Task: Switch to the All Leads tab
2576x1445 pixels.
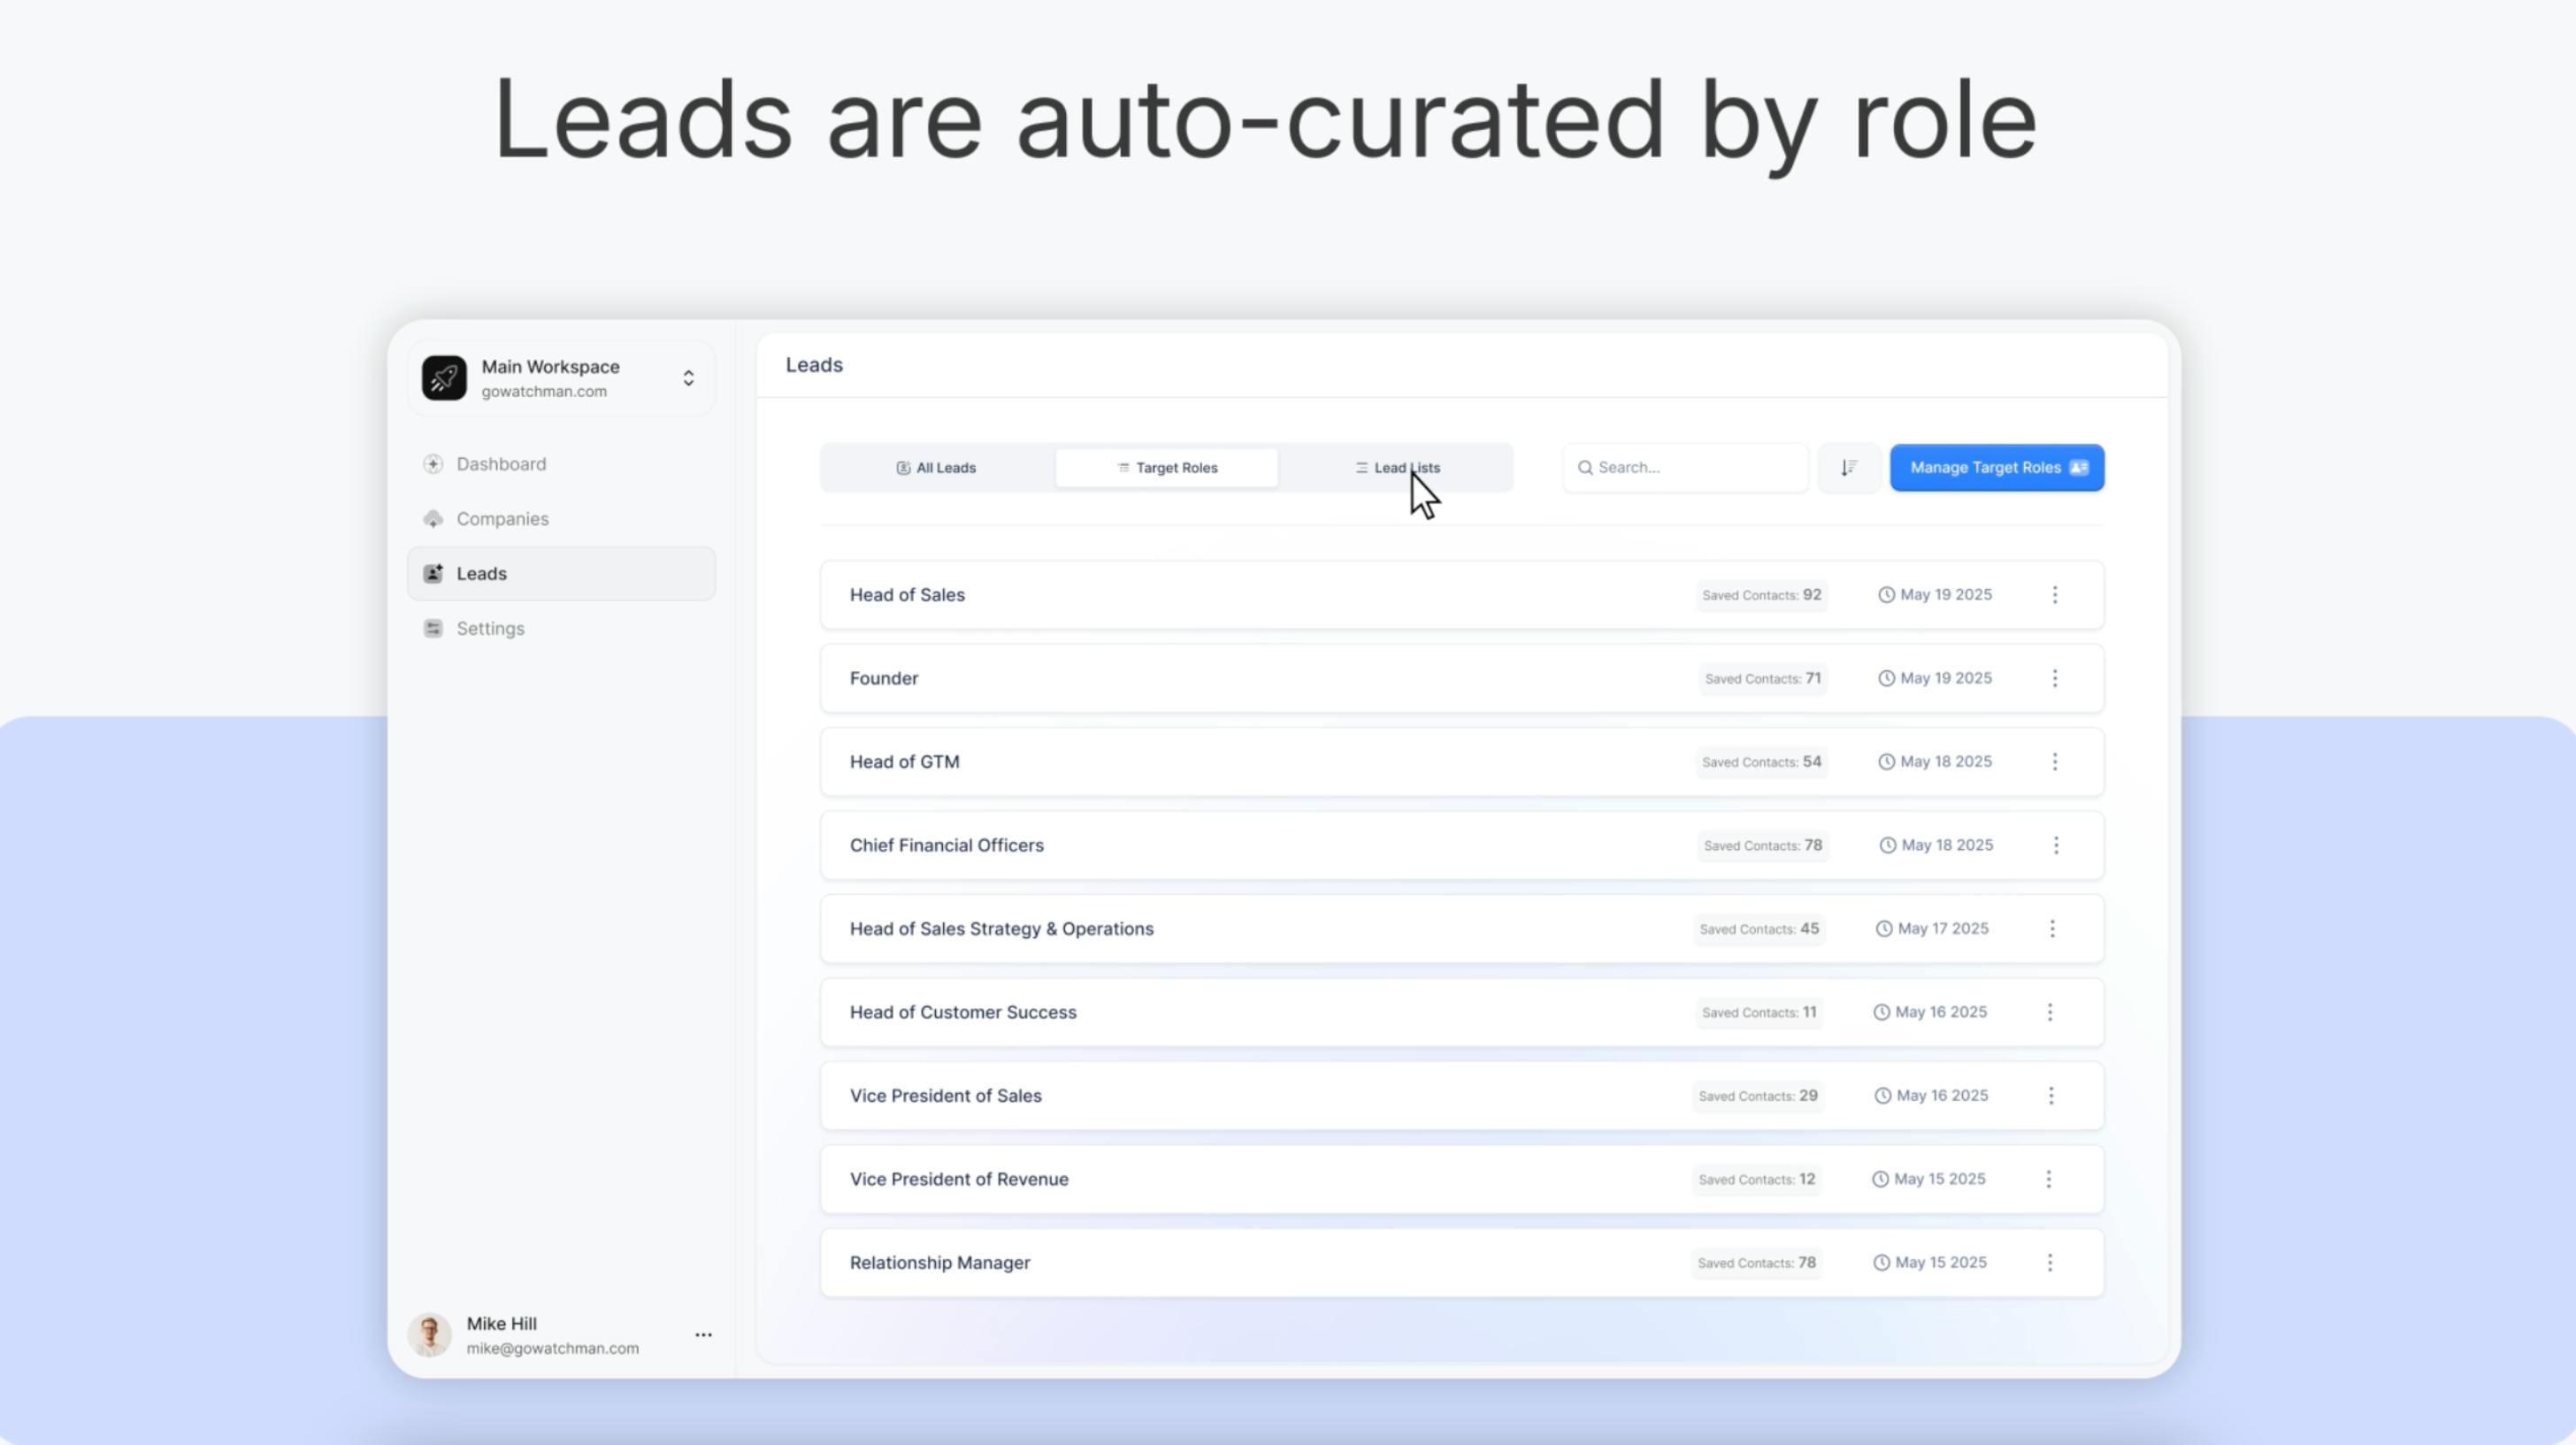Action: [936, 468]
